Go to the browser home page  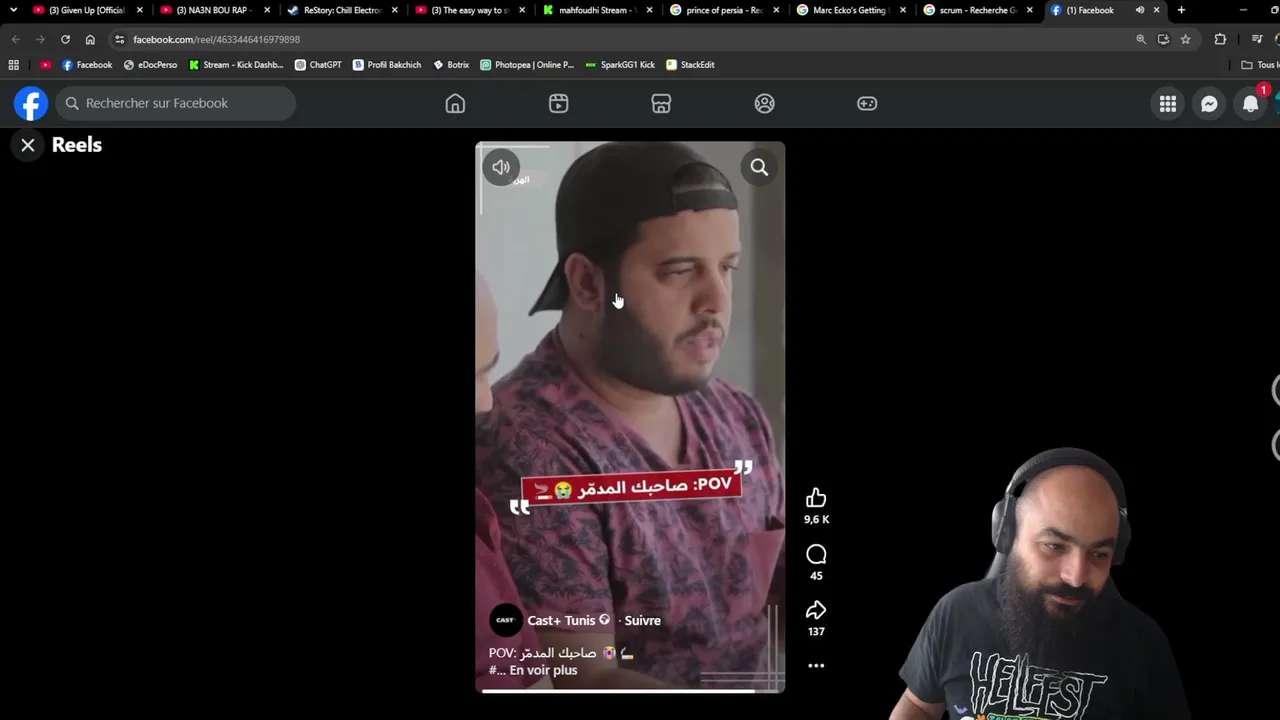[90, 39]
